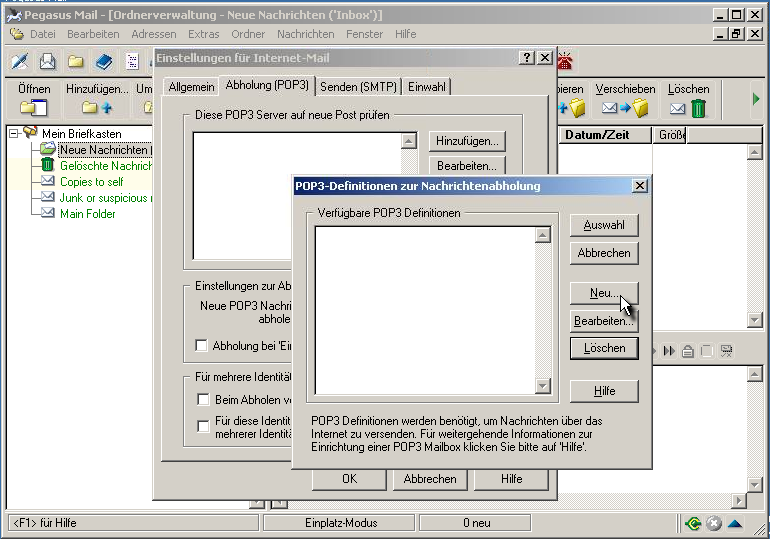This screenshot has width=770, height=539.
Task: Select Neue Nachrichten folder in tree
Action: (x=105, y=149)
